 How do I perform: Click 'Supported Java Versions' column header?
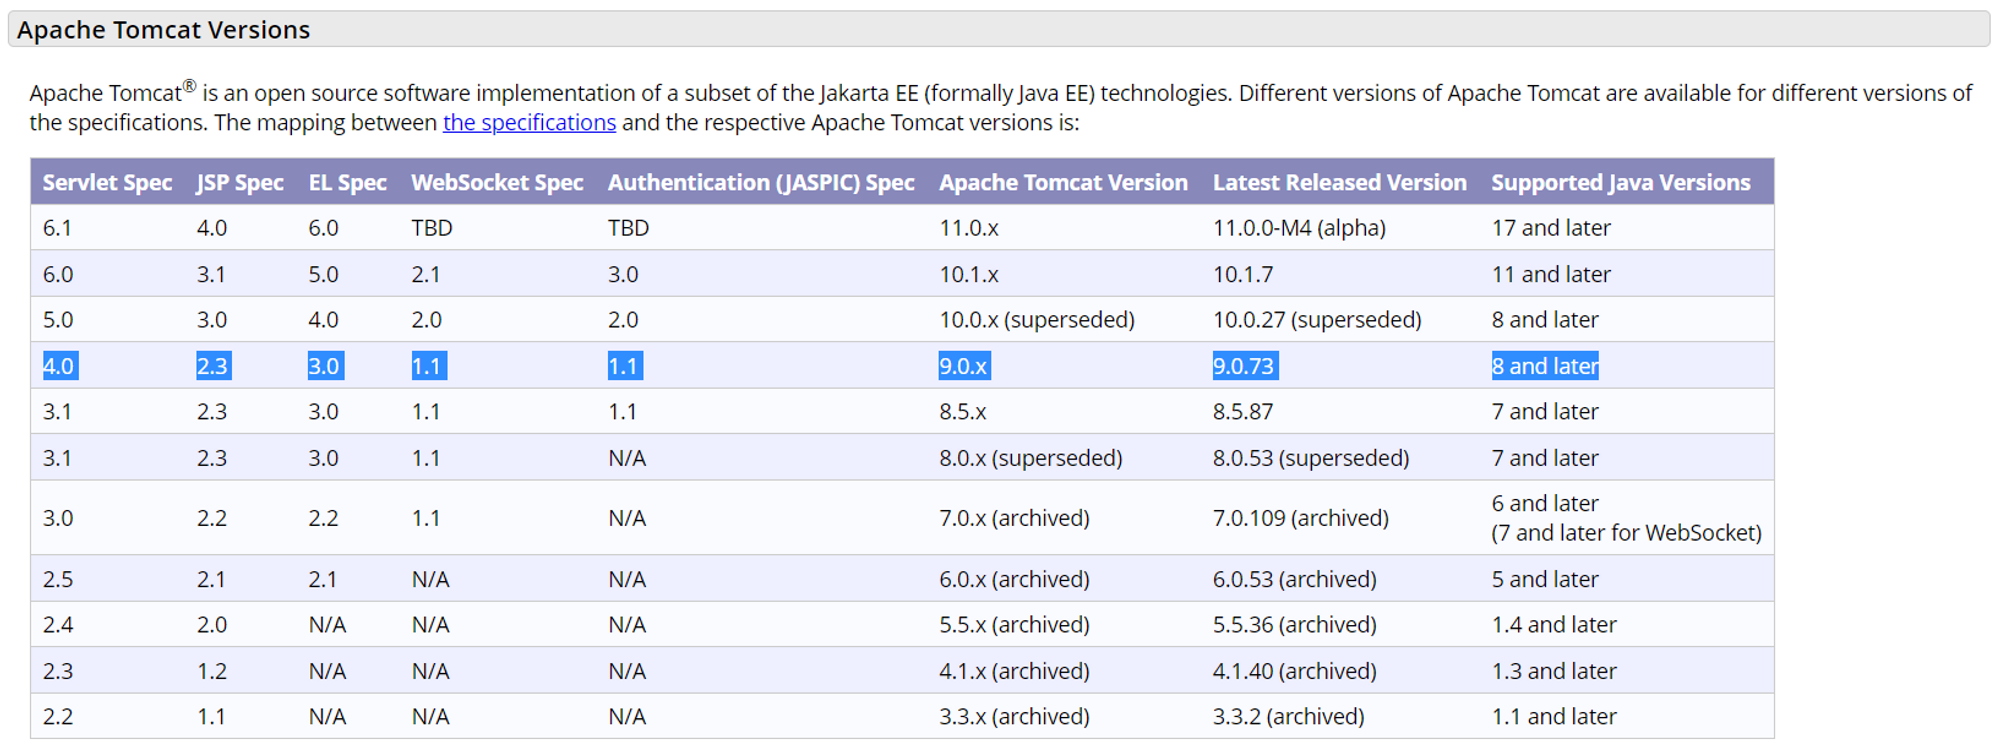(1621, 183)
